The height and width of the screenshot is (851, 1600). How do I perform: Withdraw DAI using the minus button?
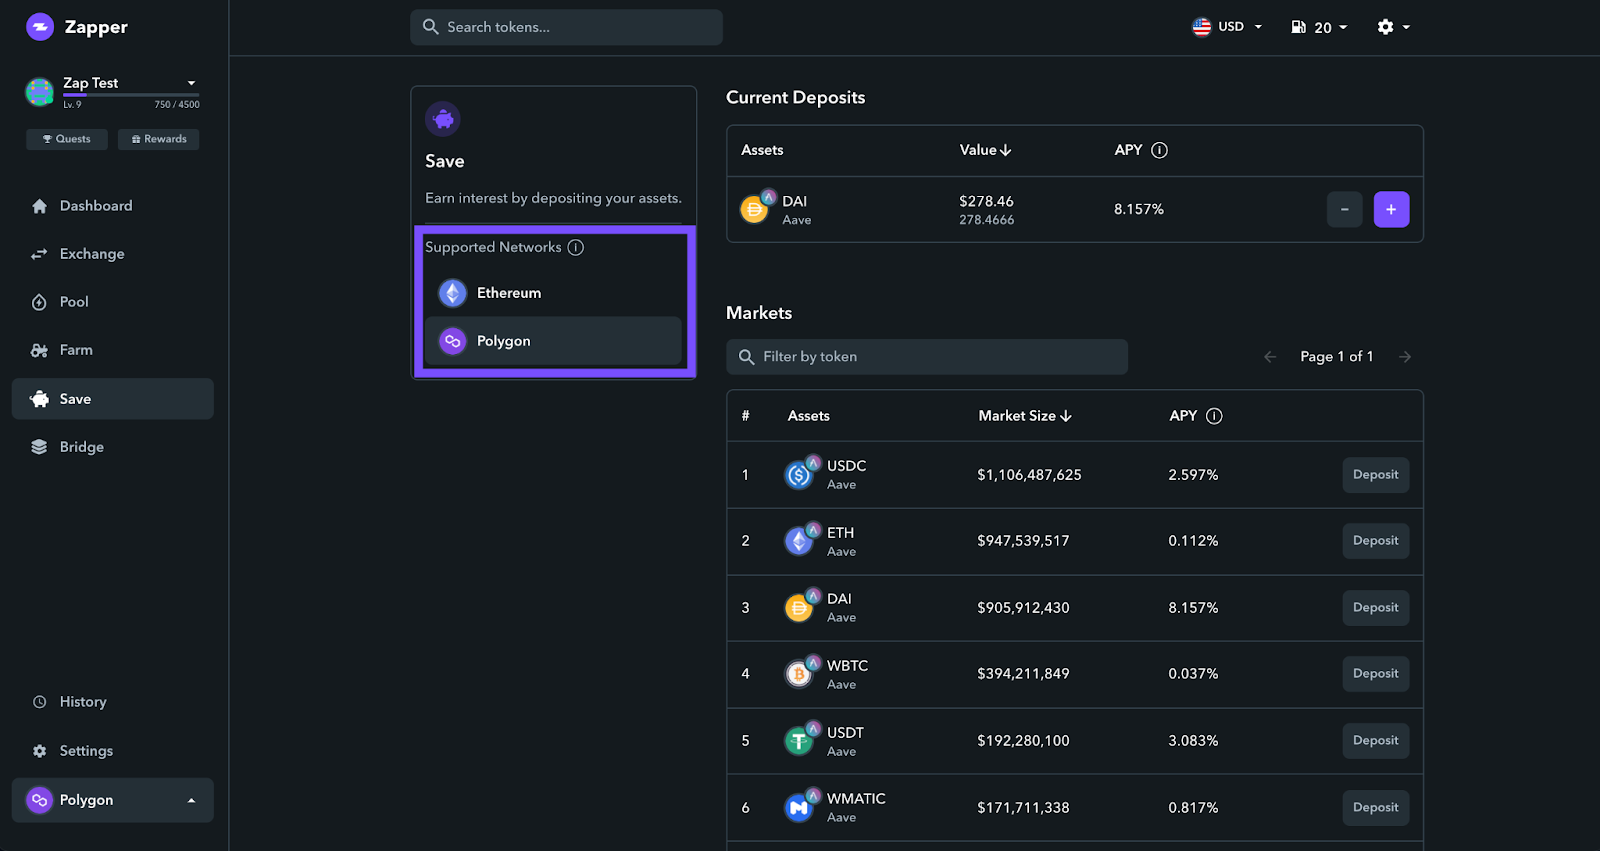[1345, 209]
